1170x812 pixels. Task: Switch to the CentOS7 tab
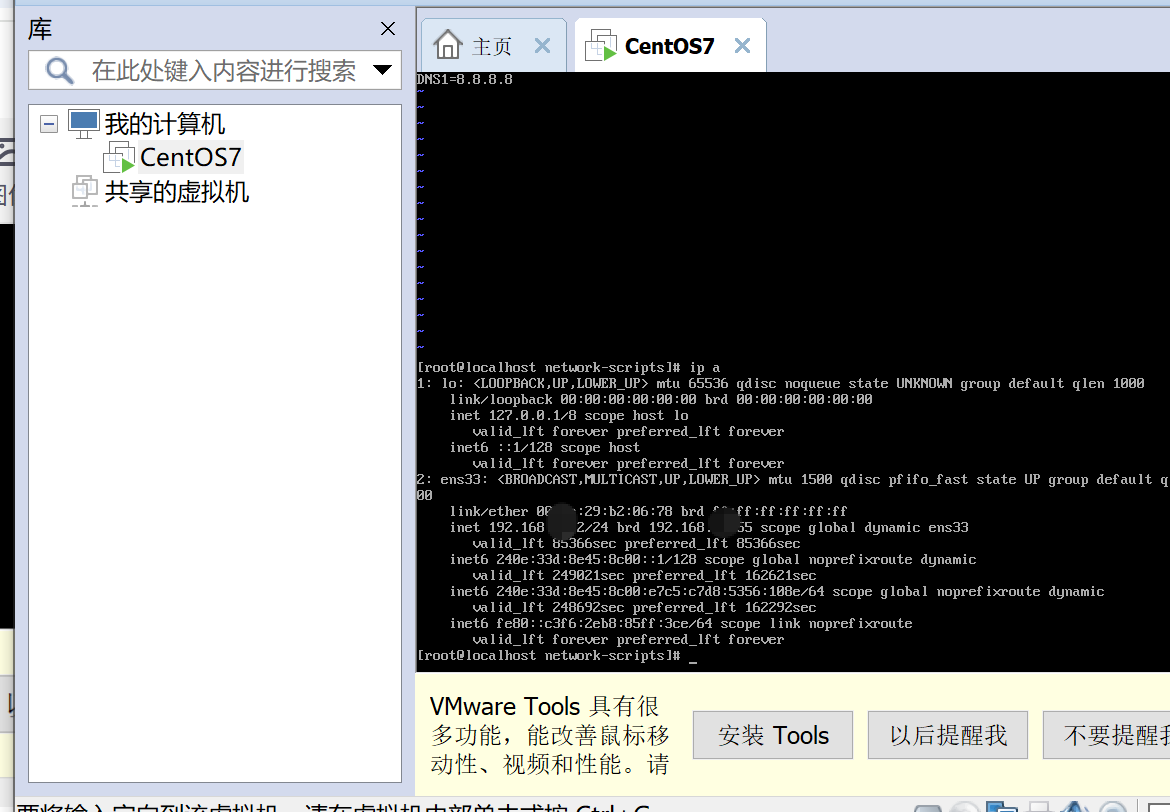click(670, 46)
